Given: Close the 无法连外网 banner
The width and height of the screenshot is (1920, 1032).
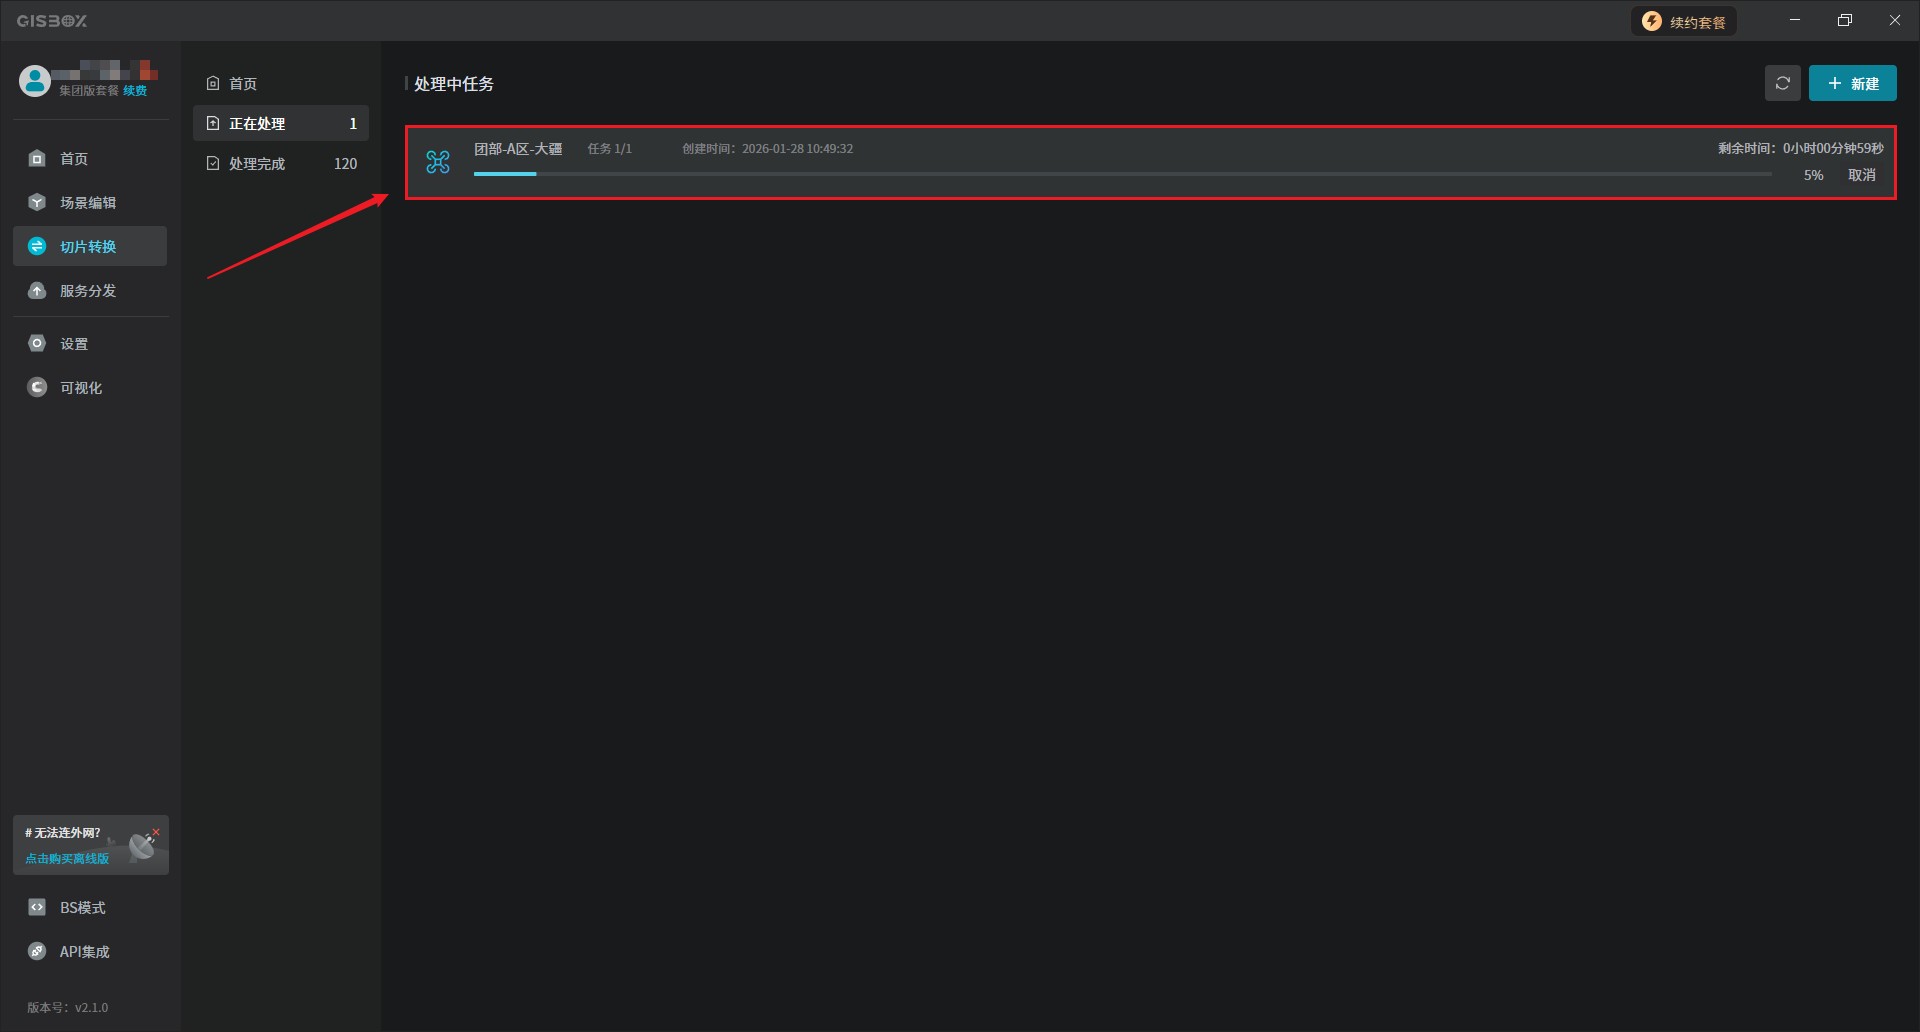Looking at the screenshot, I should click(x=156, y=832).
